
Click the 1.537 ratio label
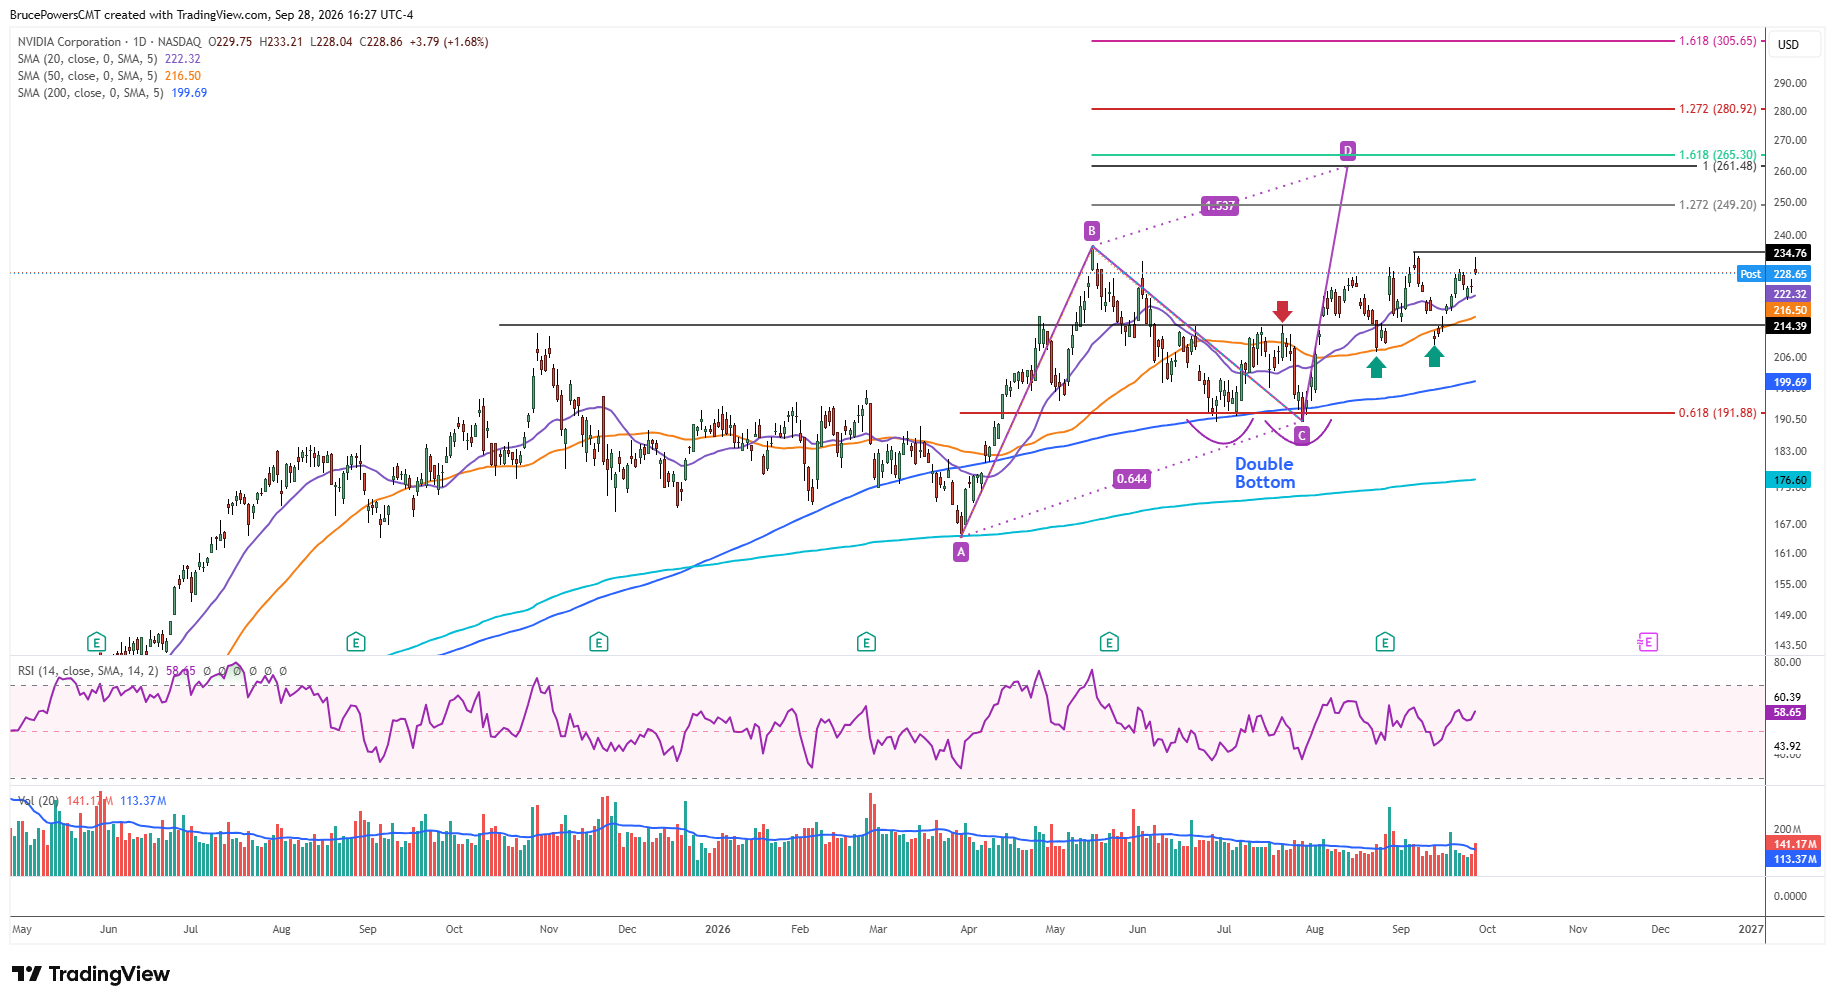click(x=1220, y=206)
